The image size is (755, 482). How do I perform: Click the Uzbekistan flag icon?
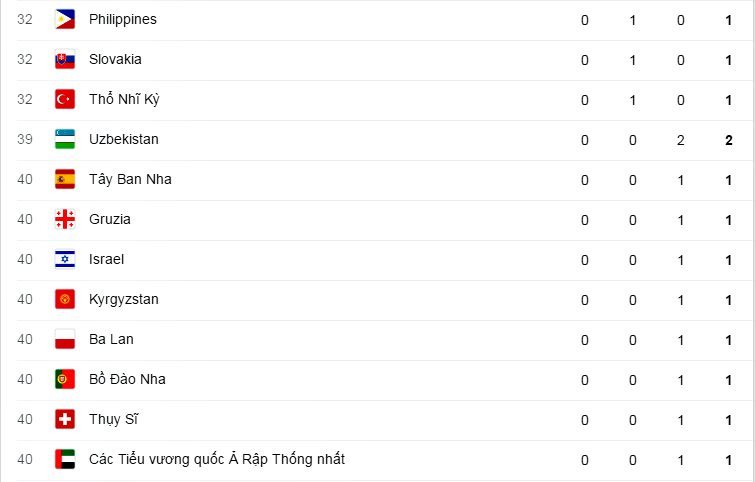tap(65, 139)
